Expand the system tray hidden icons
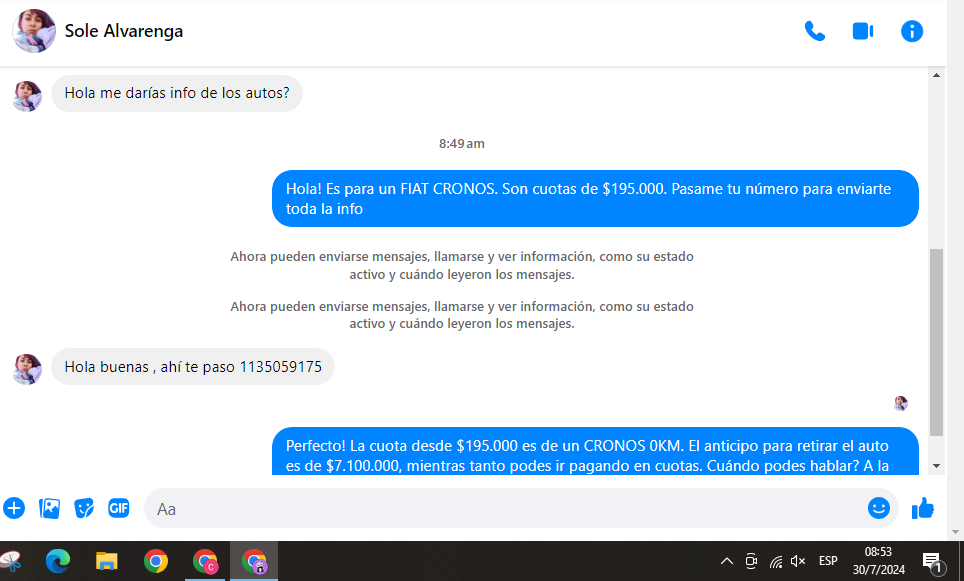Image resolution: width=964 pixels, height=581 pixels. pyautogui.click(x=727, y=561)
